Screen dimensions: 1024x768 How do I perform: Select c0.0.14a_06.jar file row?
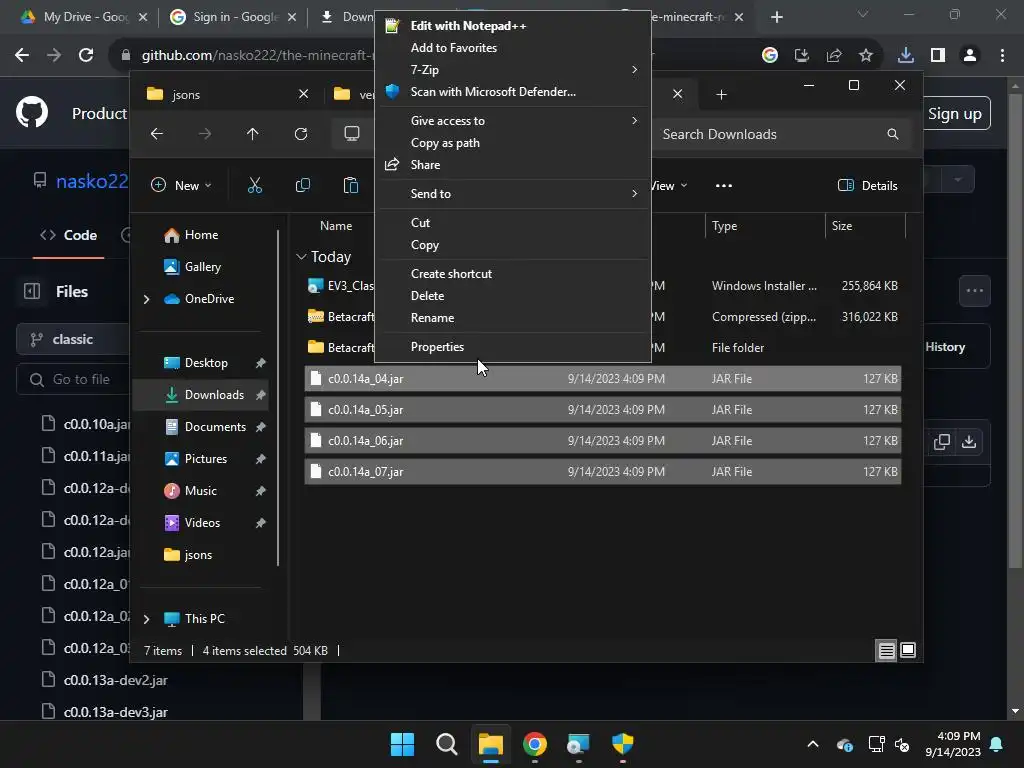[x=602, y=441]
